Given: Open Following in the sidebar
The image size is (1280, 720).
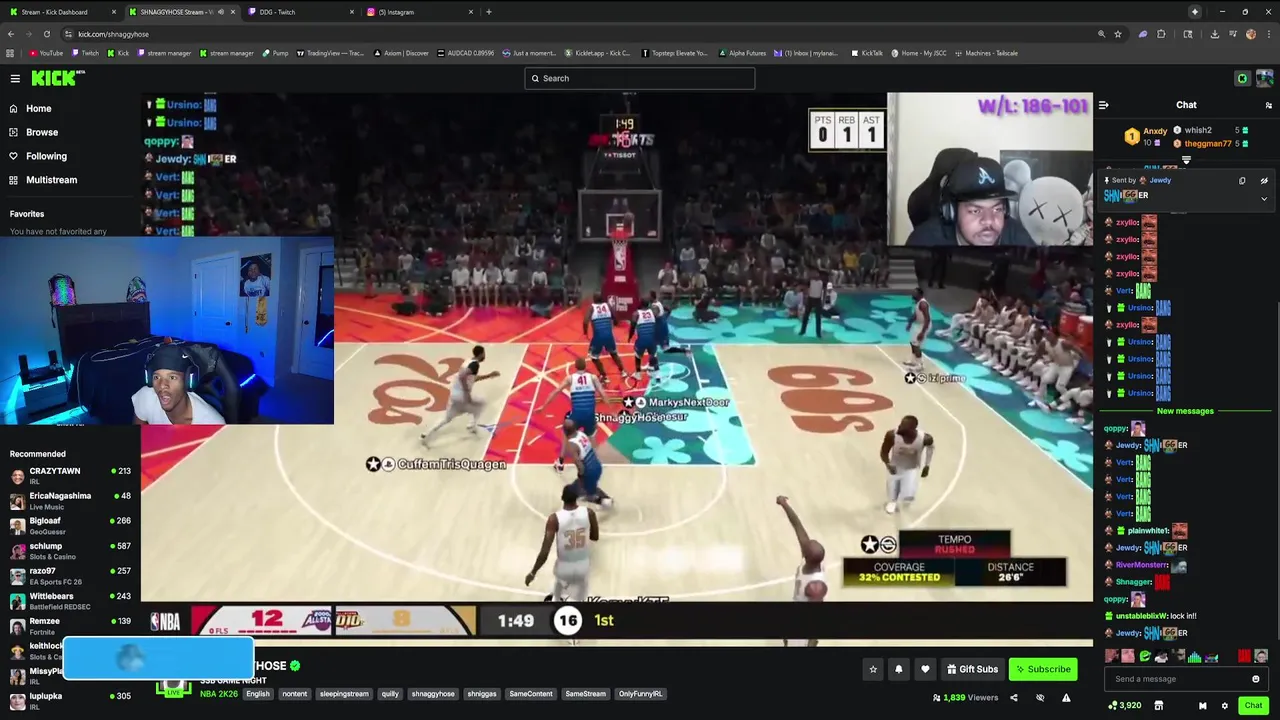Looking at the screenshot, I should click(x=46, y=156).
